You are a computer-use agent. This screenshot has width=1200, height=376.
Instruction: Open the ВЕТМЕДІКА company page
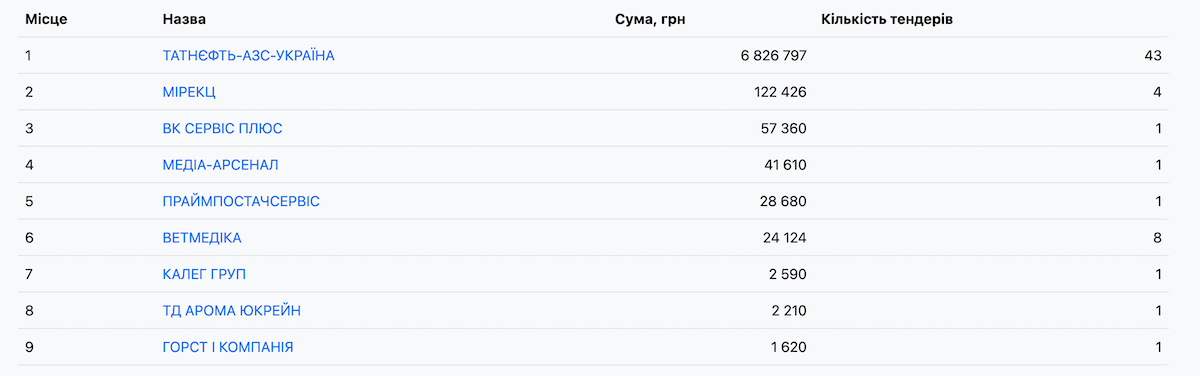click(x=202, y=238)
